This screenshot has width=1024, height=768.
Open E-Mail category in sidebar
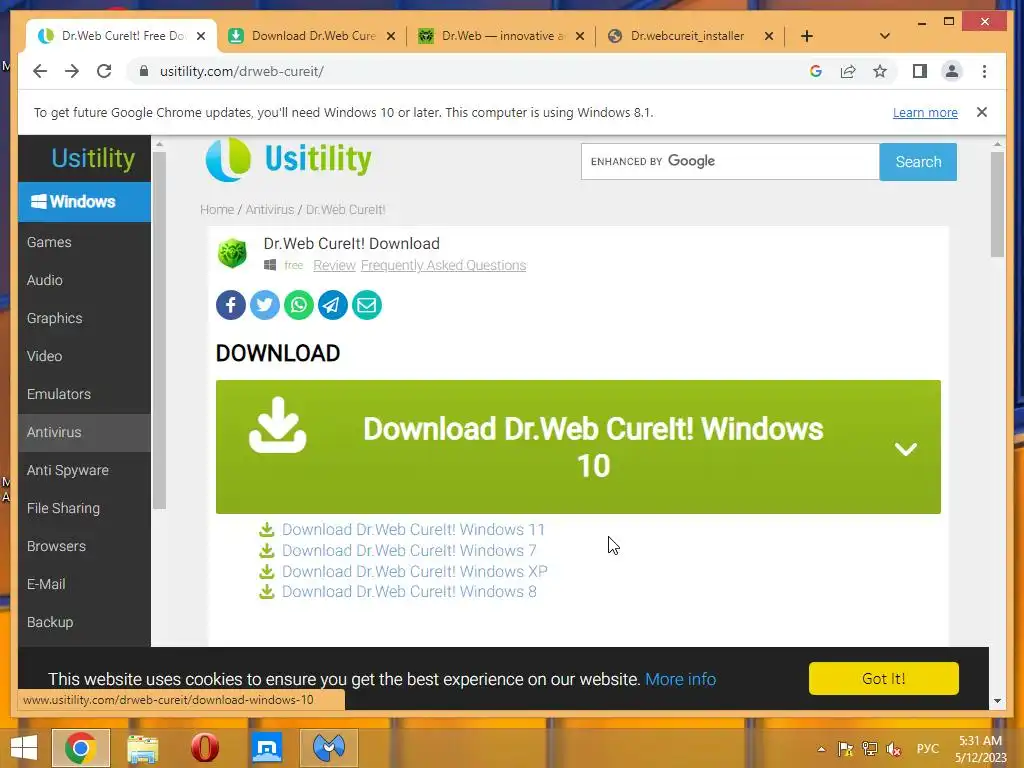click(x=84, y=584)
